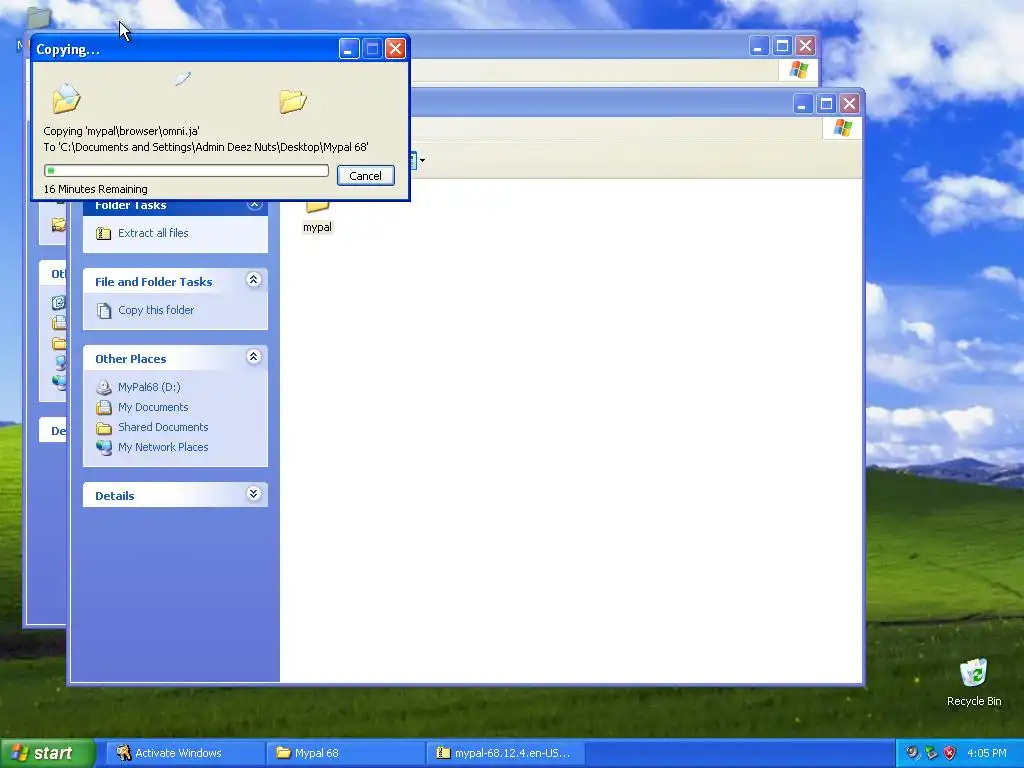Screen dimensions: 1024x768
Task: Switch to Mypal 68 taskbar button
Action: (345, 753)
